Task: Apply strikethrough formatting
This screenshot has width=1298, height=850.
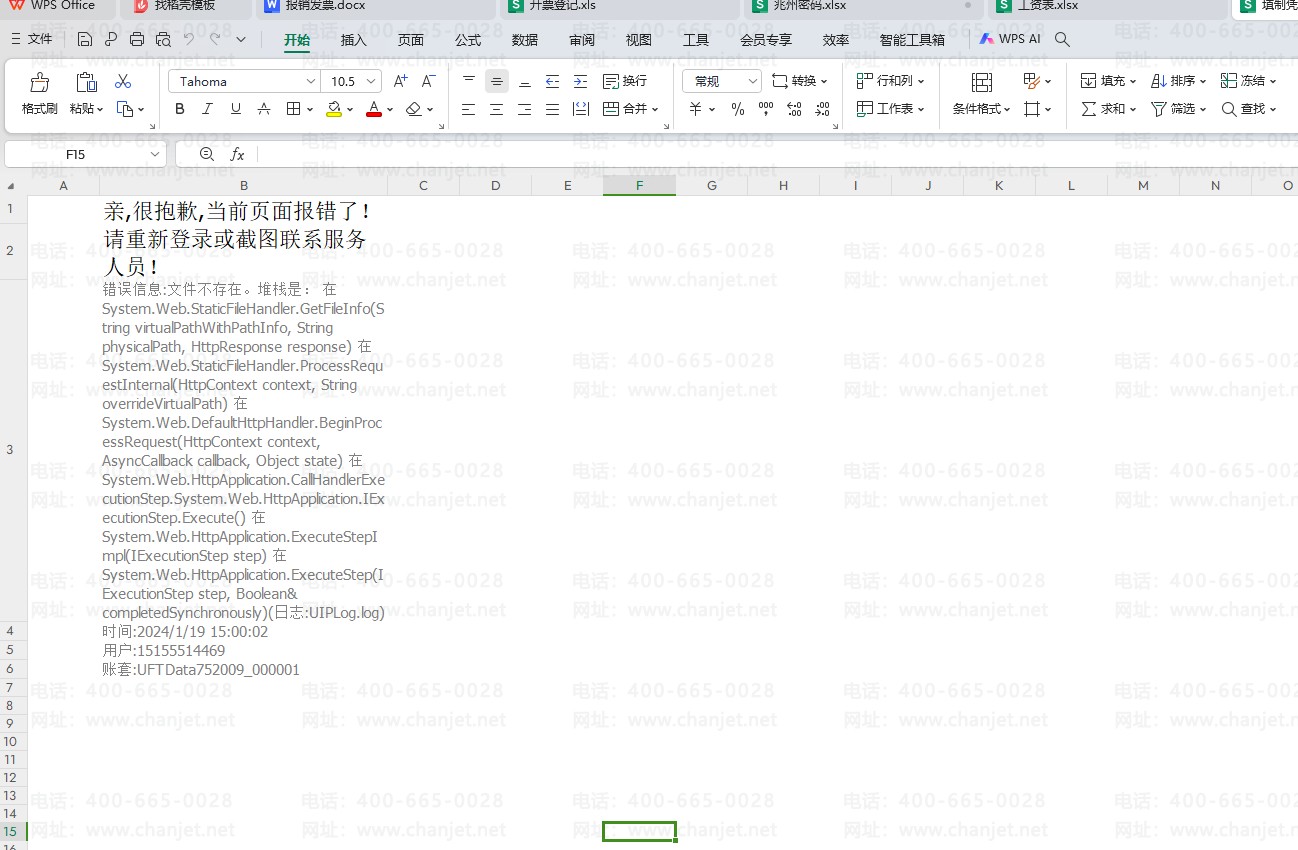Action: coord(264,109)
